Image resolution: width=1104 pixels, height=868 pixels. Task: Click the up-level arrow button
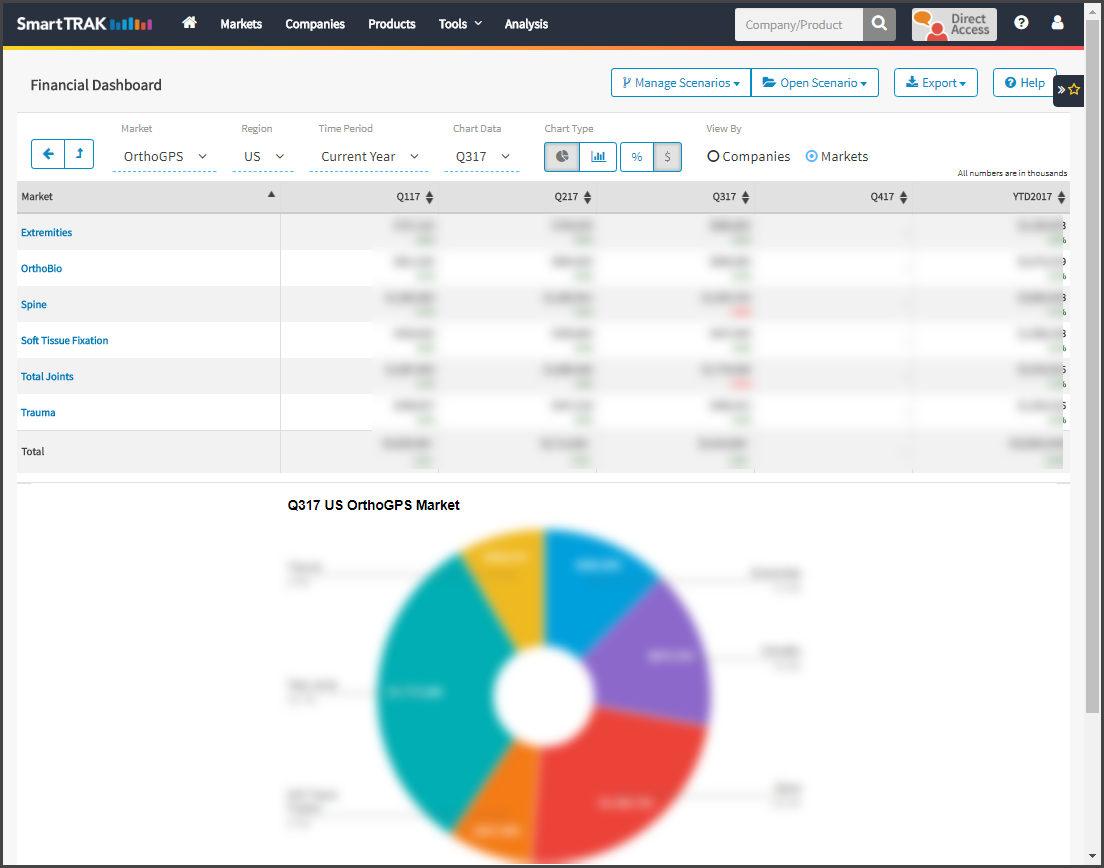pos(79,153)
